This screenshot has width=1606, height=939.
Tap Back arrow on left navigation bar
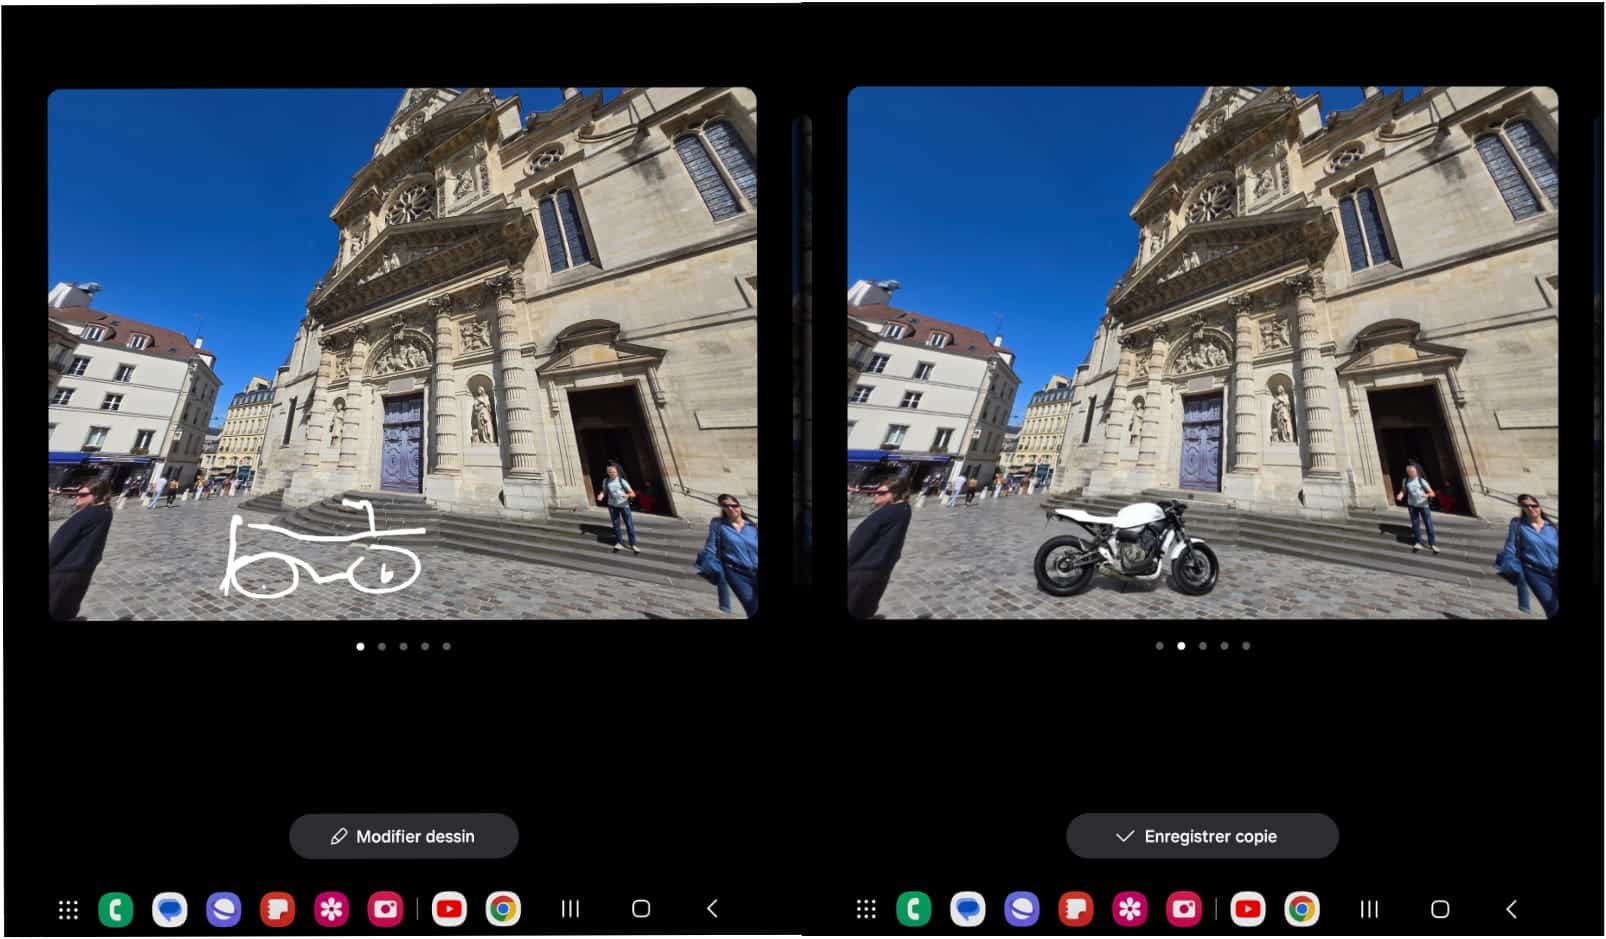click(712, 909)
